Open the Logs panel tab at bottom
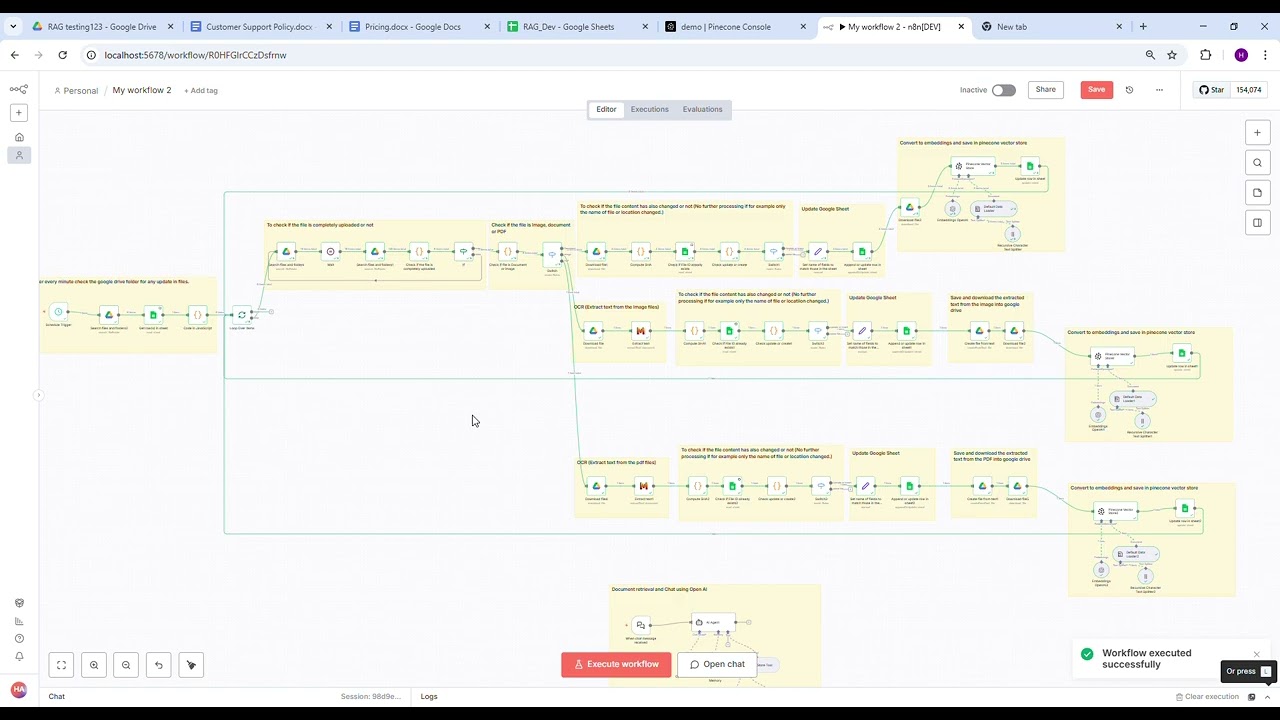Screen dimensions: 1280x720 [x=429, y=696]
